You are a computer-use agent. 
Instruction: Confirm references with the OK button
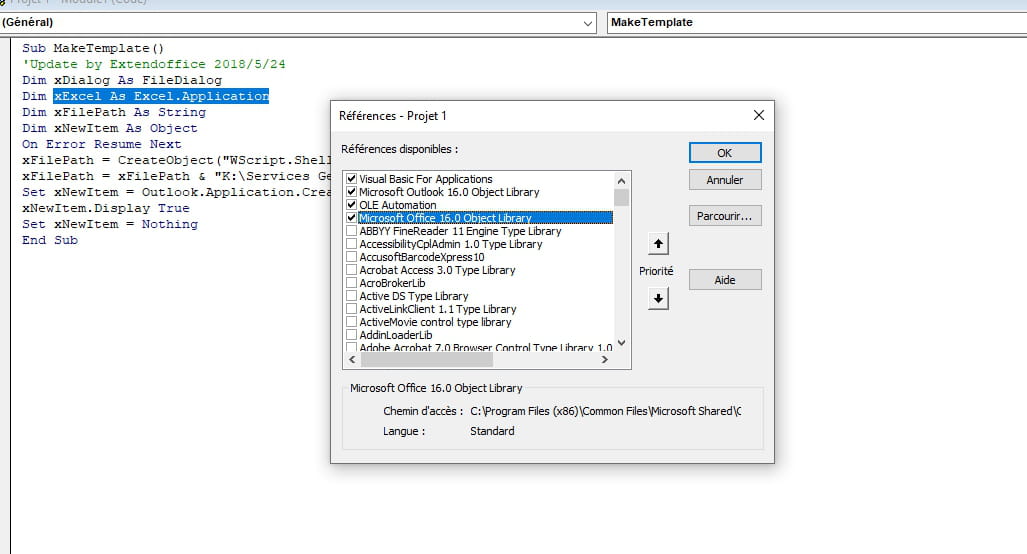(x=725, y=153)
